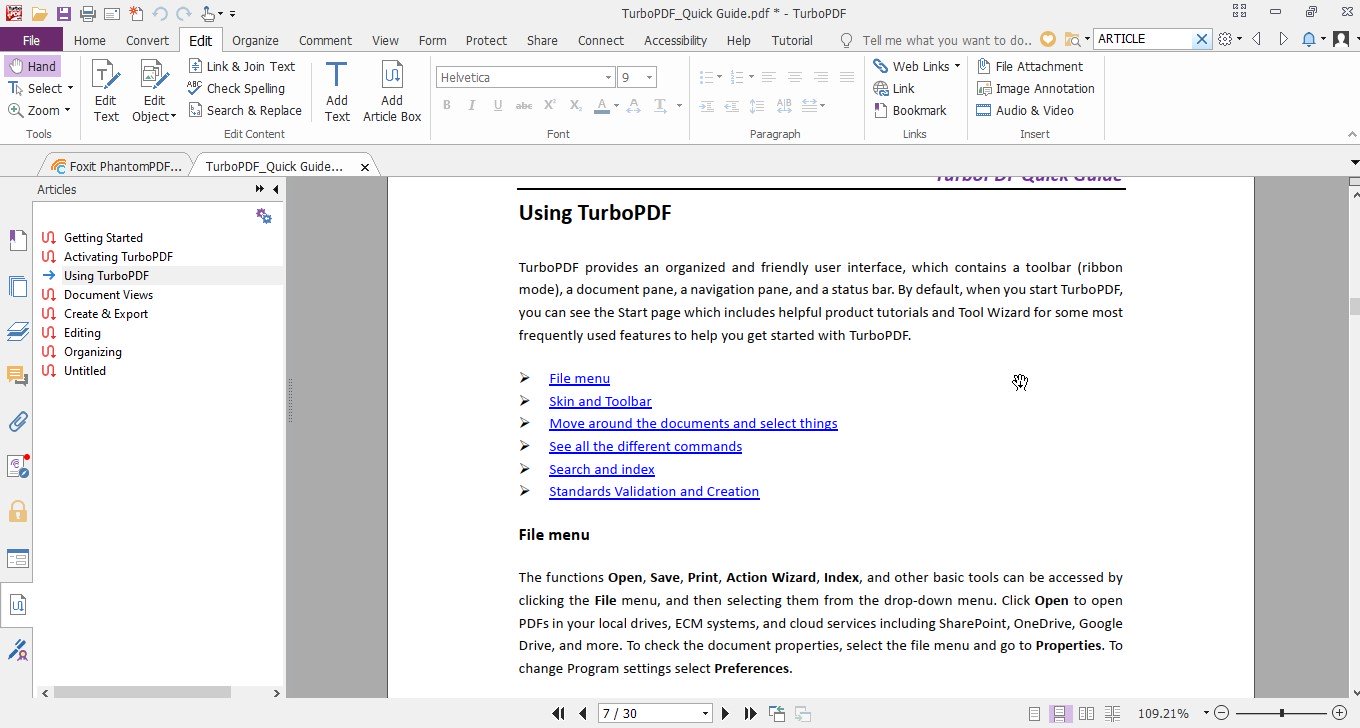Add a File Attachment
Screen dimensions: 1360x728
pyautogui.click(x=1029, y=66)
